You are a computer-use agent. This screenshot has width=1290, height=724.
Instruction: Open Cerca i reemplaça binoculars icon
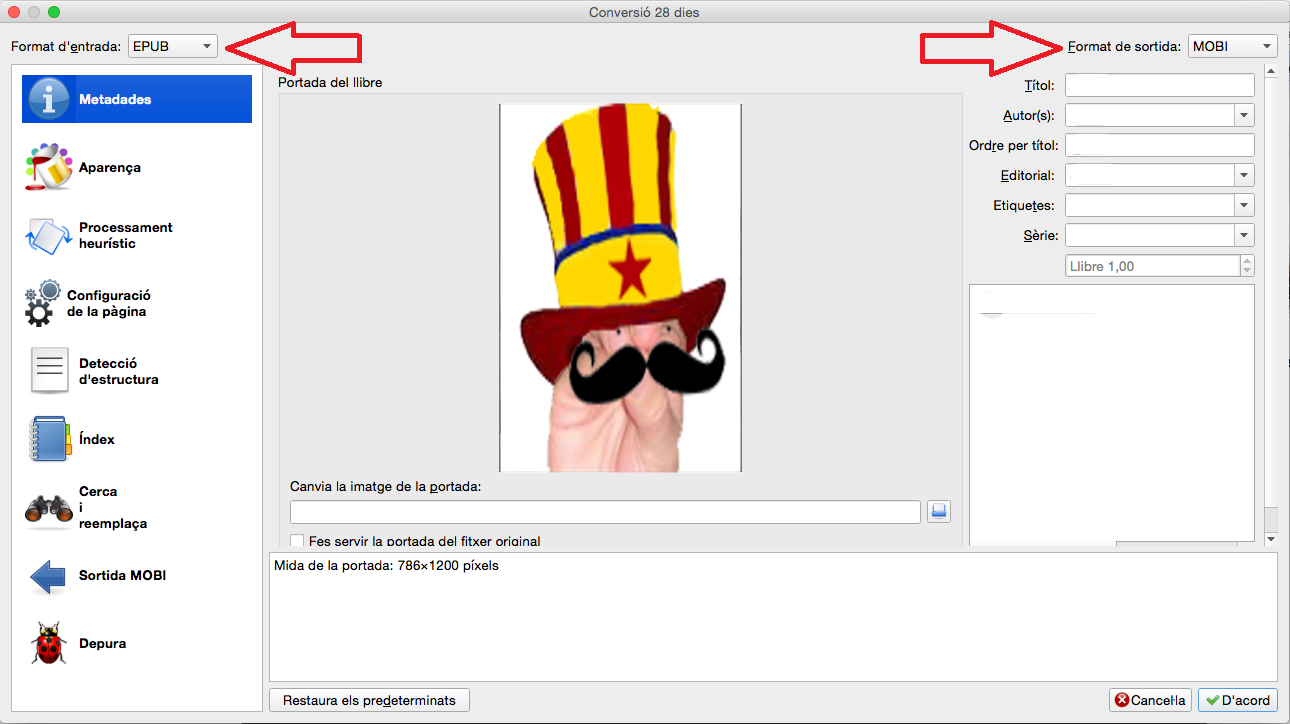point(48,508)
